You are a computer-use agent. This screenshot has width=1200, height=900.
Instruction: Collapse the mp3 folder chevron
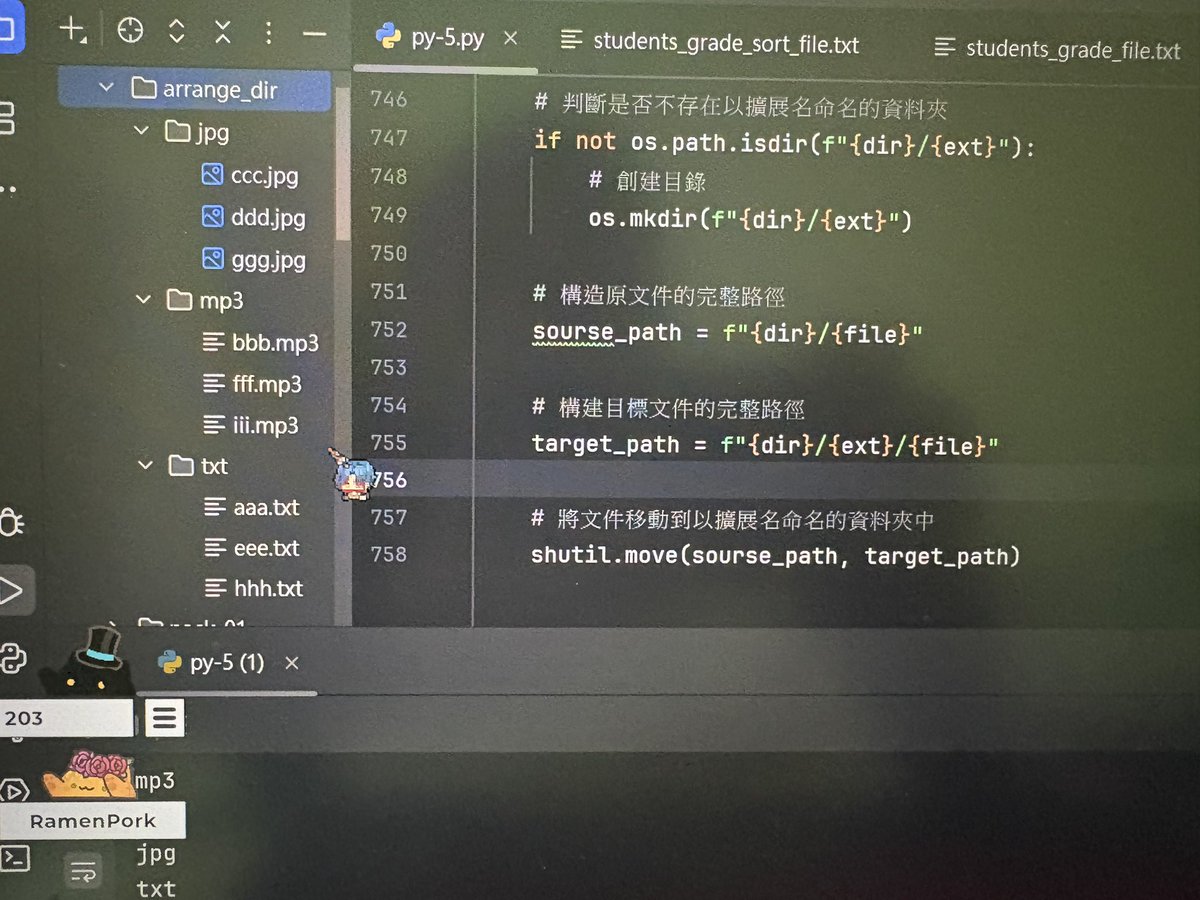coord(142,300)
